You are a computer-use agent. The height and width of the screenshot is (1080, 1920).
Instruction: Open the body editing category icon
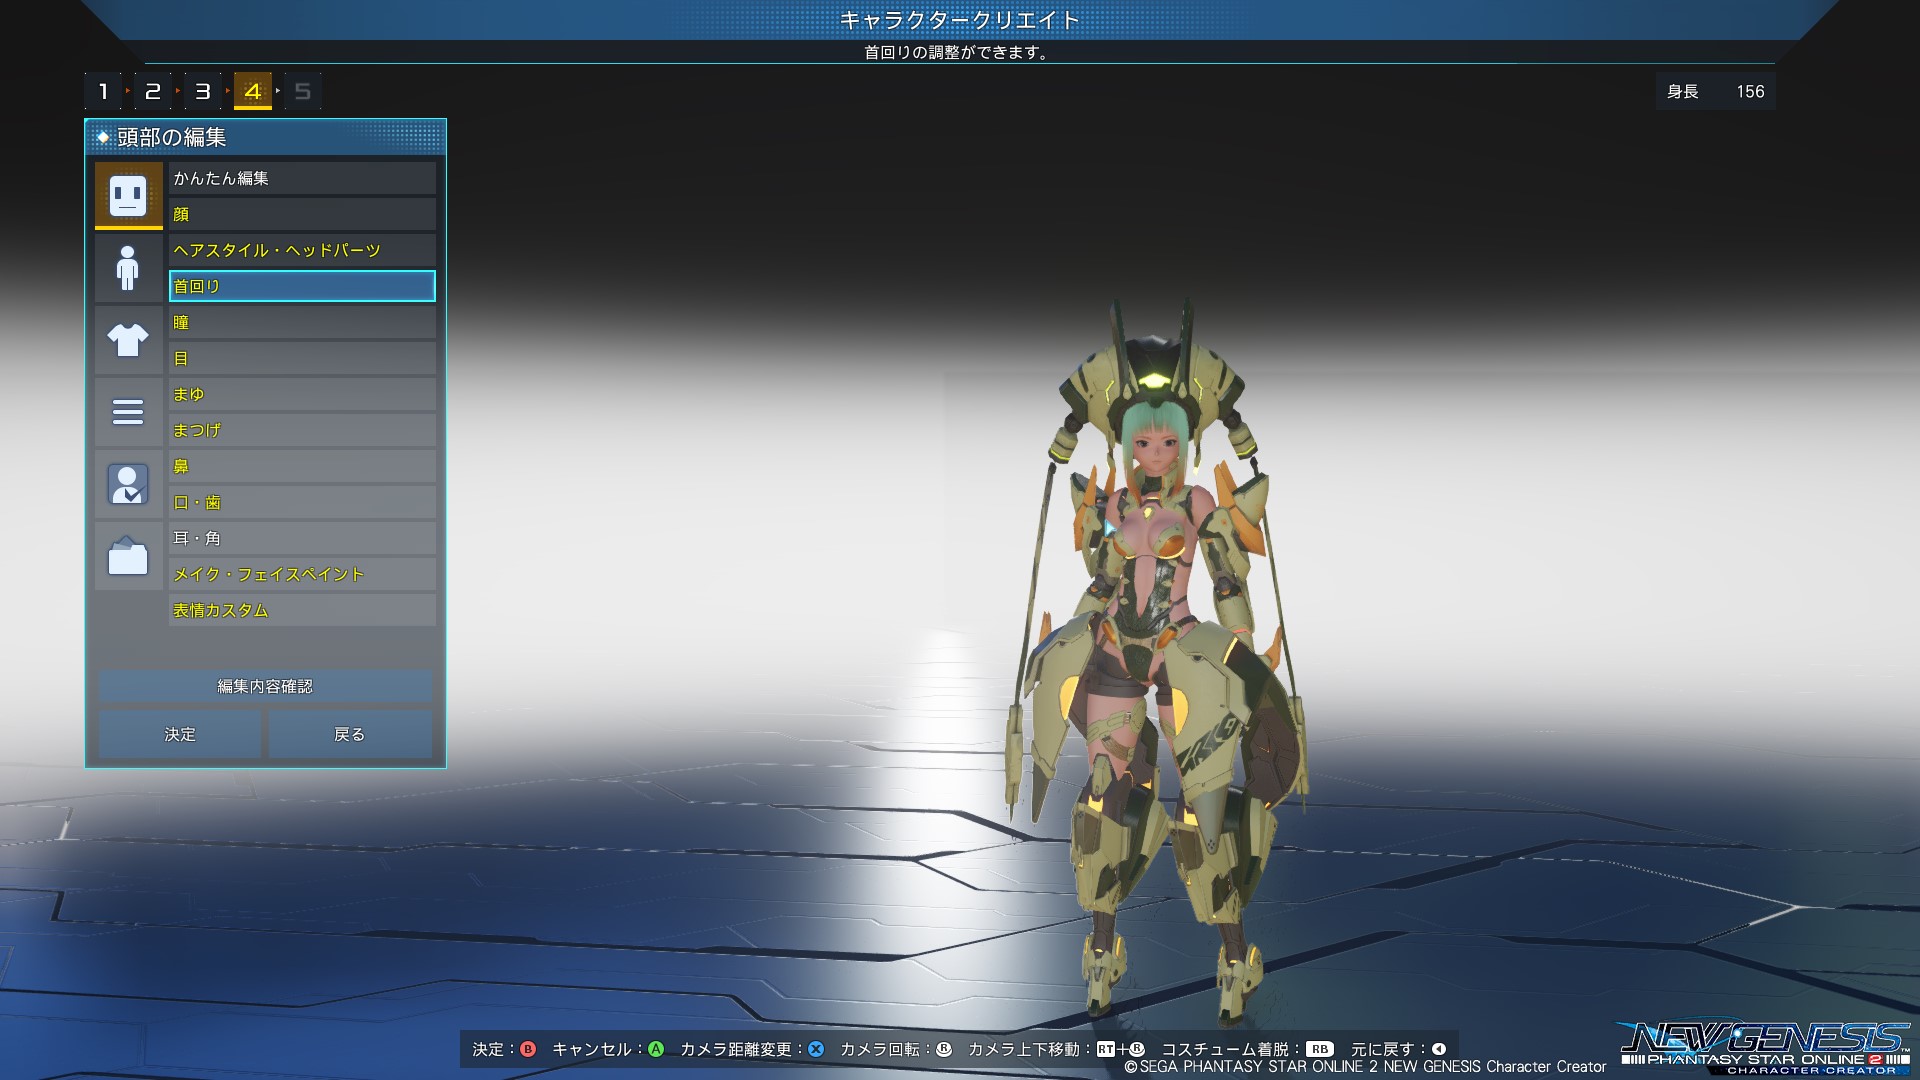[128, 268]
